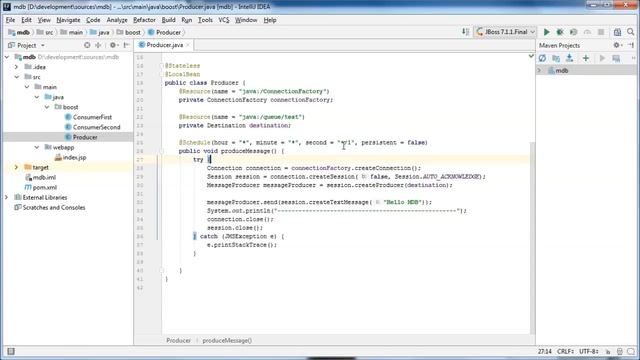Open Search Everywhere magnifier icon
Screen dimensions: 640x360
(x=631, y=32)
